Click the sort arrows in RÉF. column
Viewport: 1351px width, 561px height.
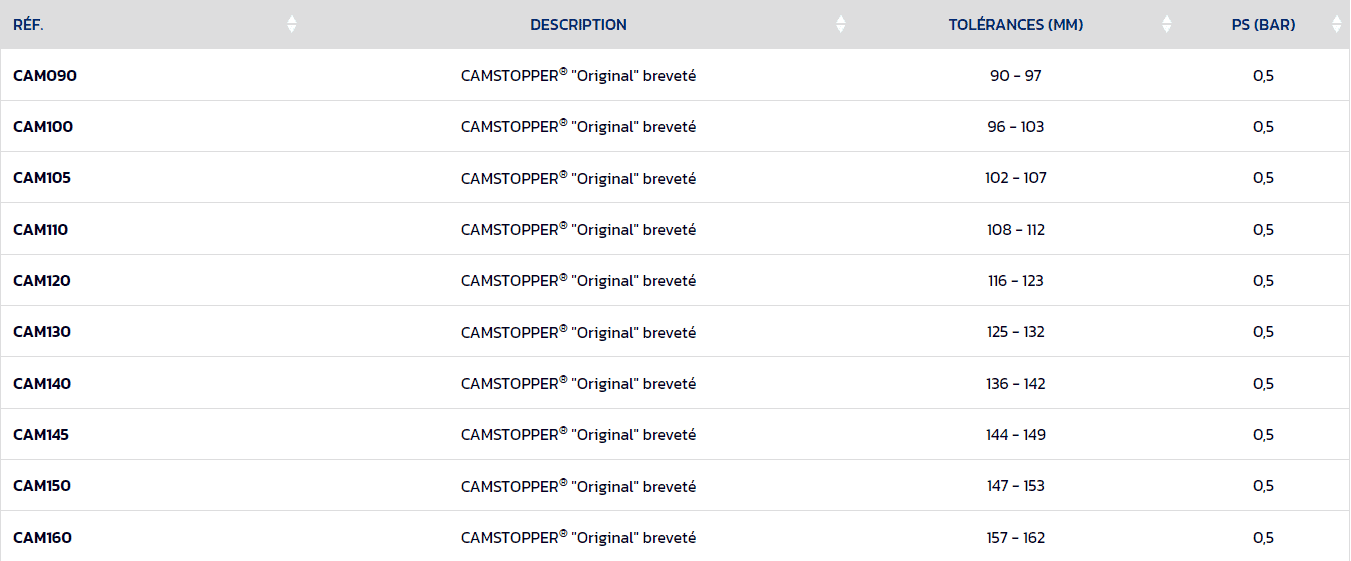pyautogui.click(x=292, y=24)
